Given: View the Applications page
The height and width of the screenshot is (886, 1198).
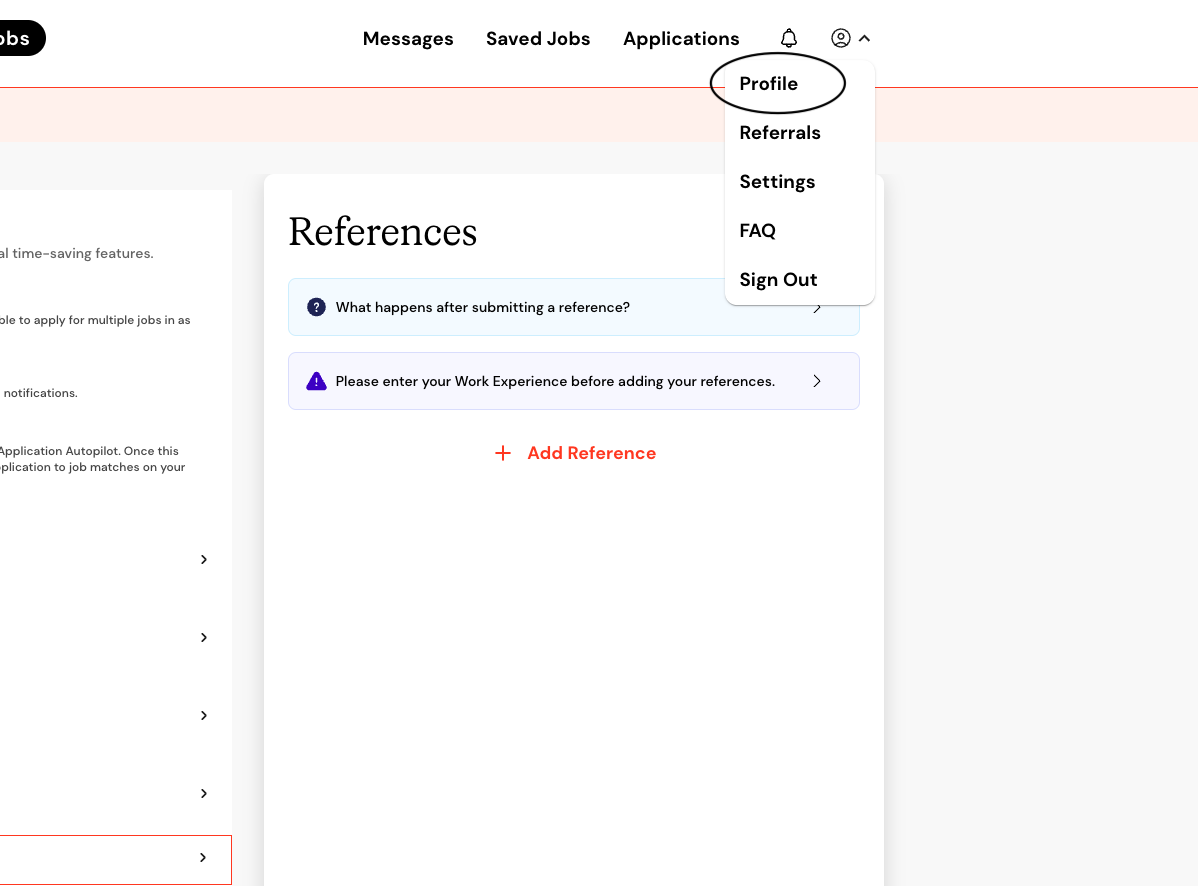Looking at the screenshot, I should click(x=681, y=38).
